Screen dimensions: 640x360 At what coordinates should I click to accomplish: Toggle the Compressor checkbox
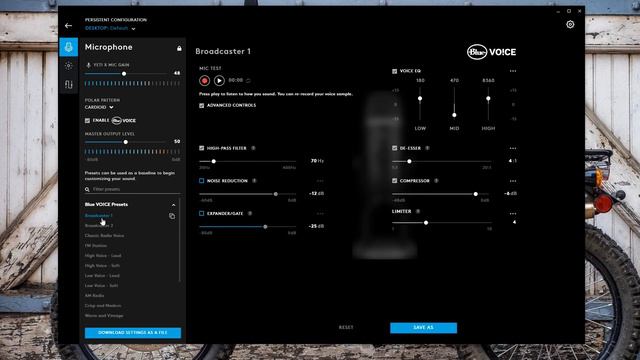pyautogui.click(x=394, y=180)
